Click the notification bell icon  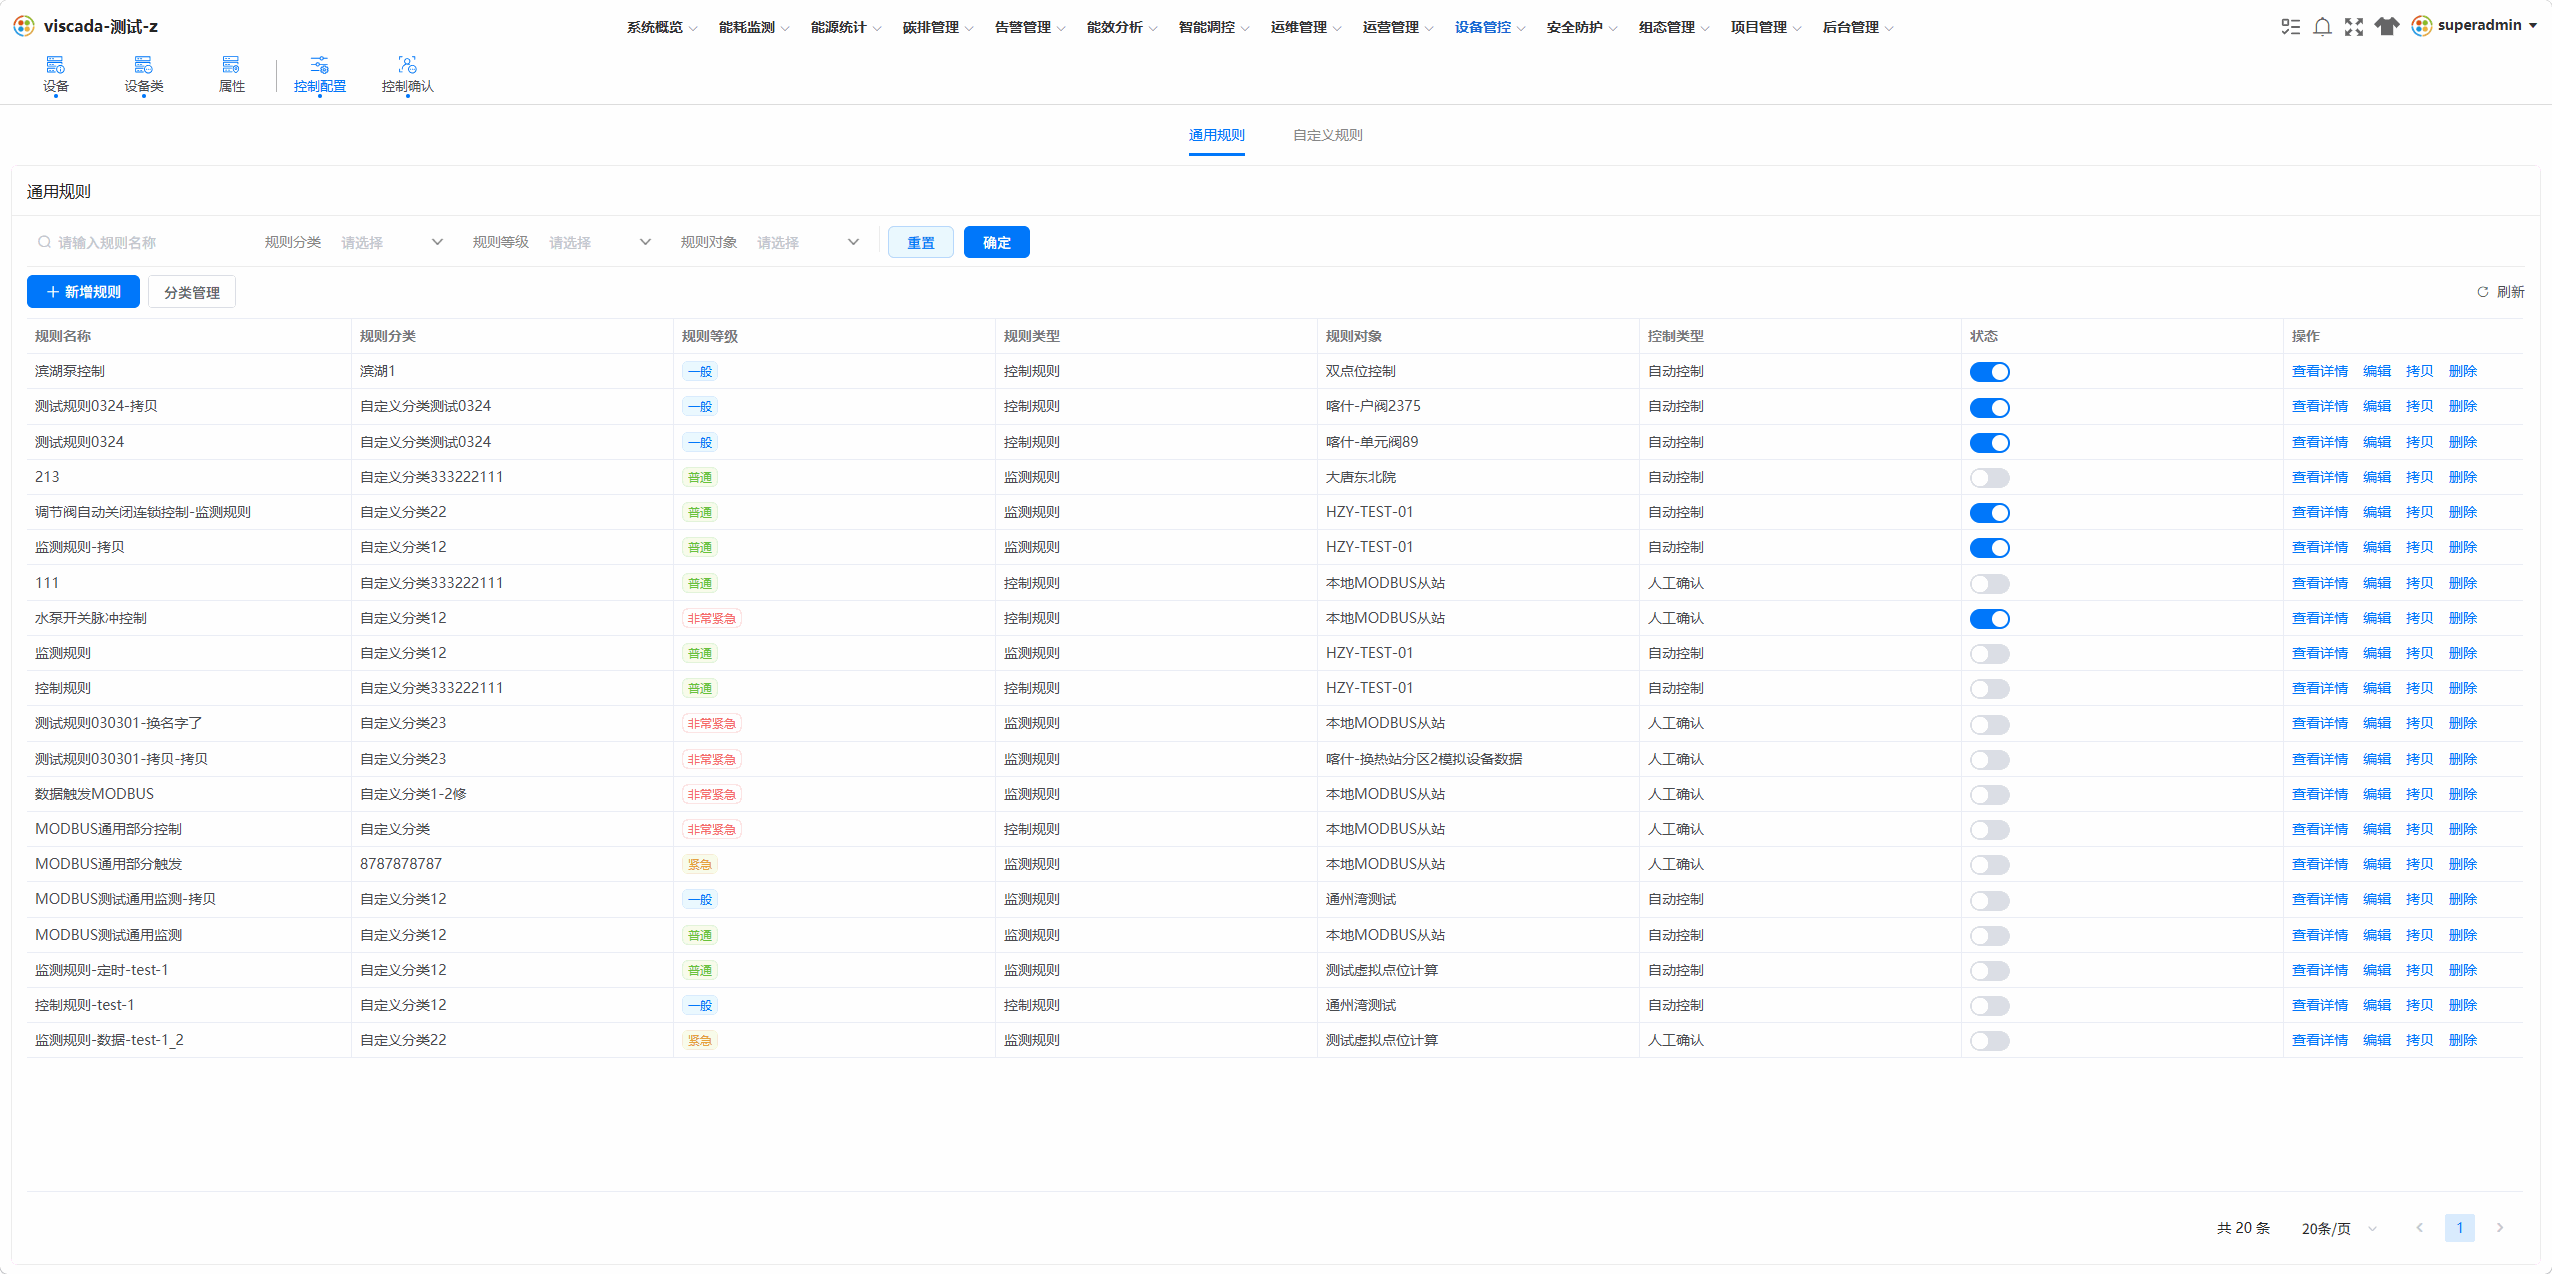coord(2323,27)
